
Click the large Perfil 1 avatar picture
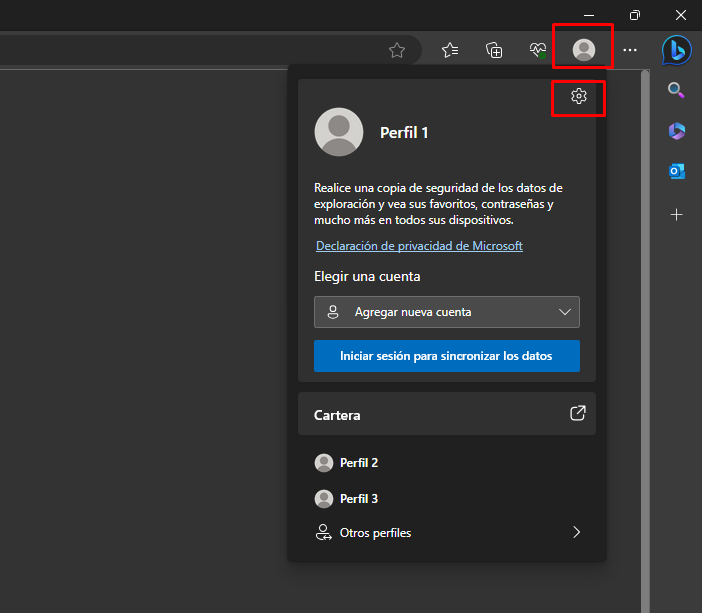point(339,132)
